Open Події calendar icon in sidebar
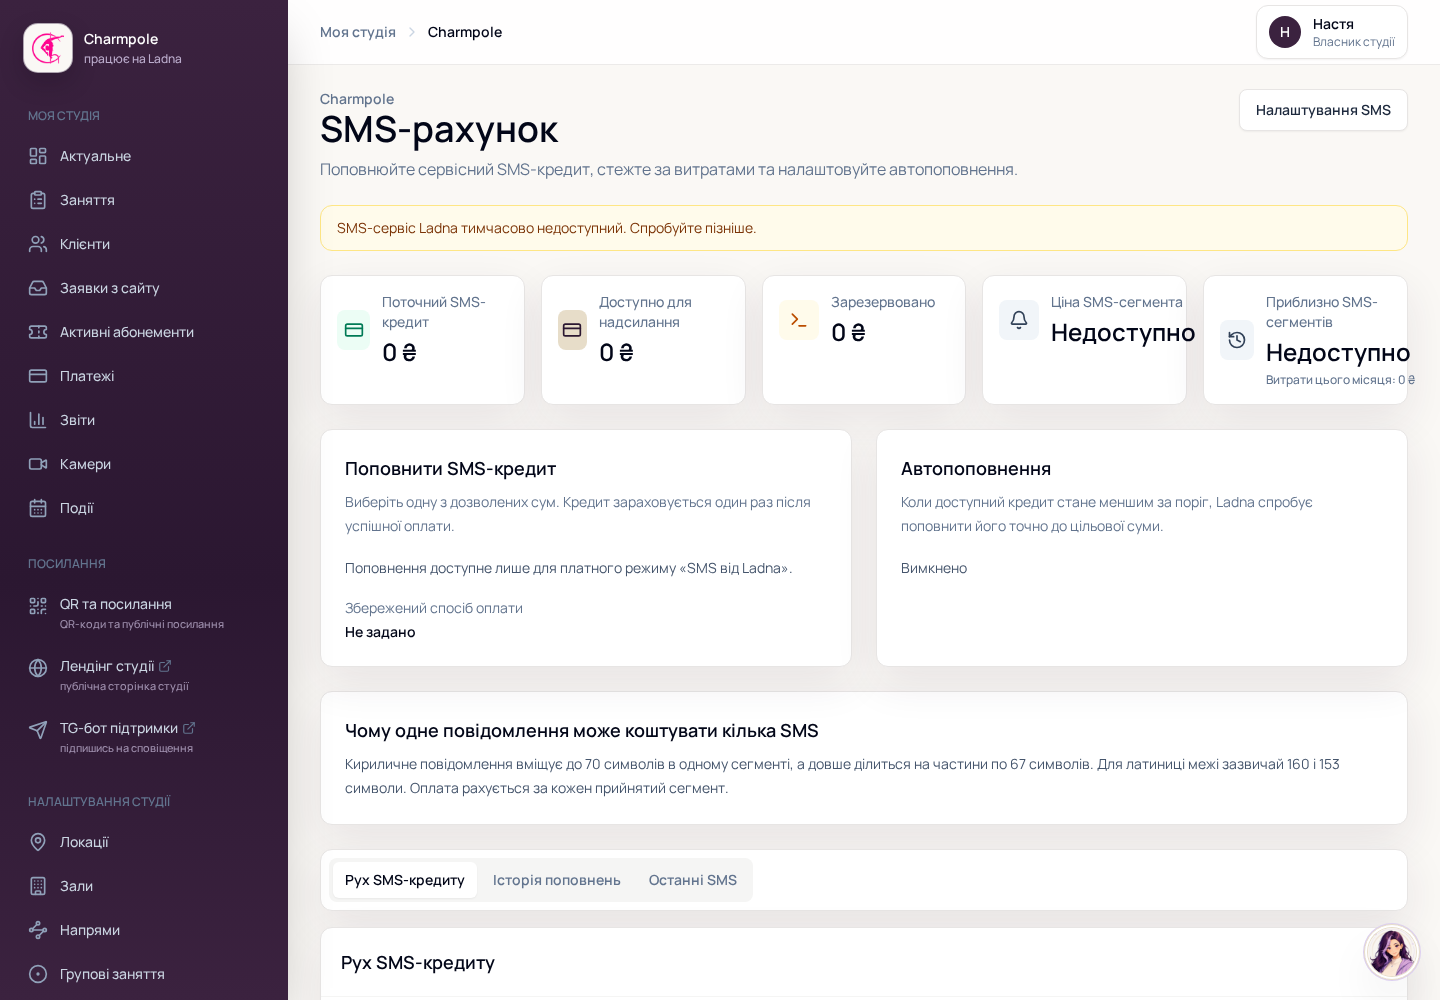Screen dimensions: 1440x1000 coord(38,508)
